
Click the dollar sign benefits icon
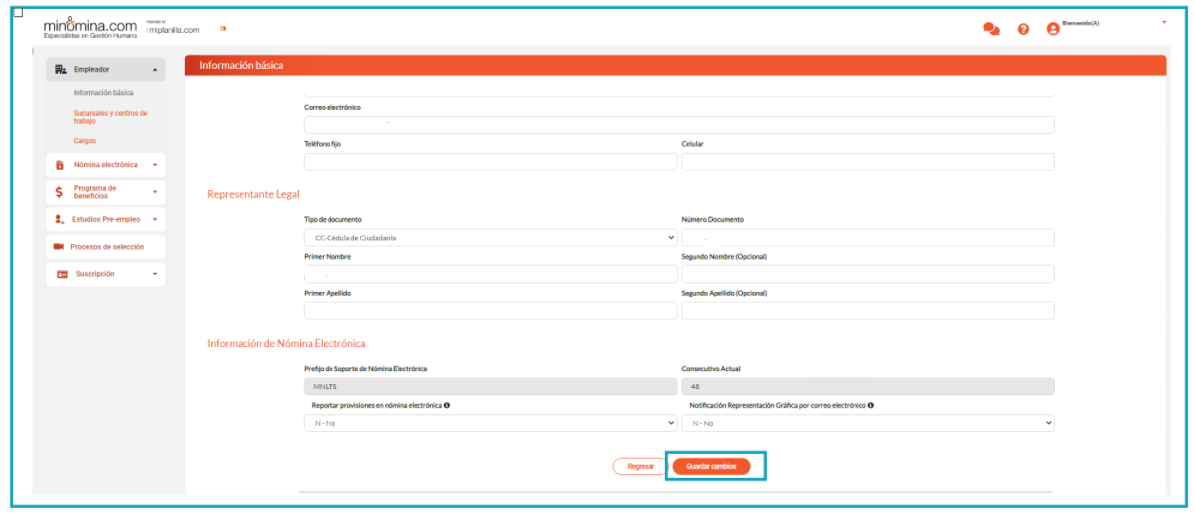pyautogui.click(x=60, y=192)
